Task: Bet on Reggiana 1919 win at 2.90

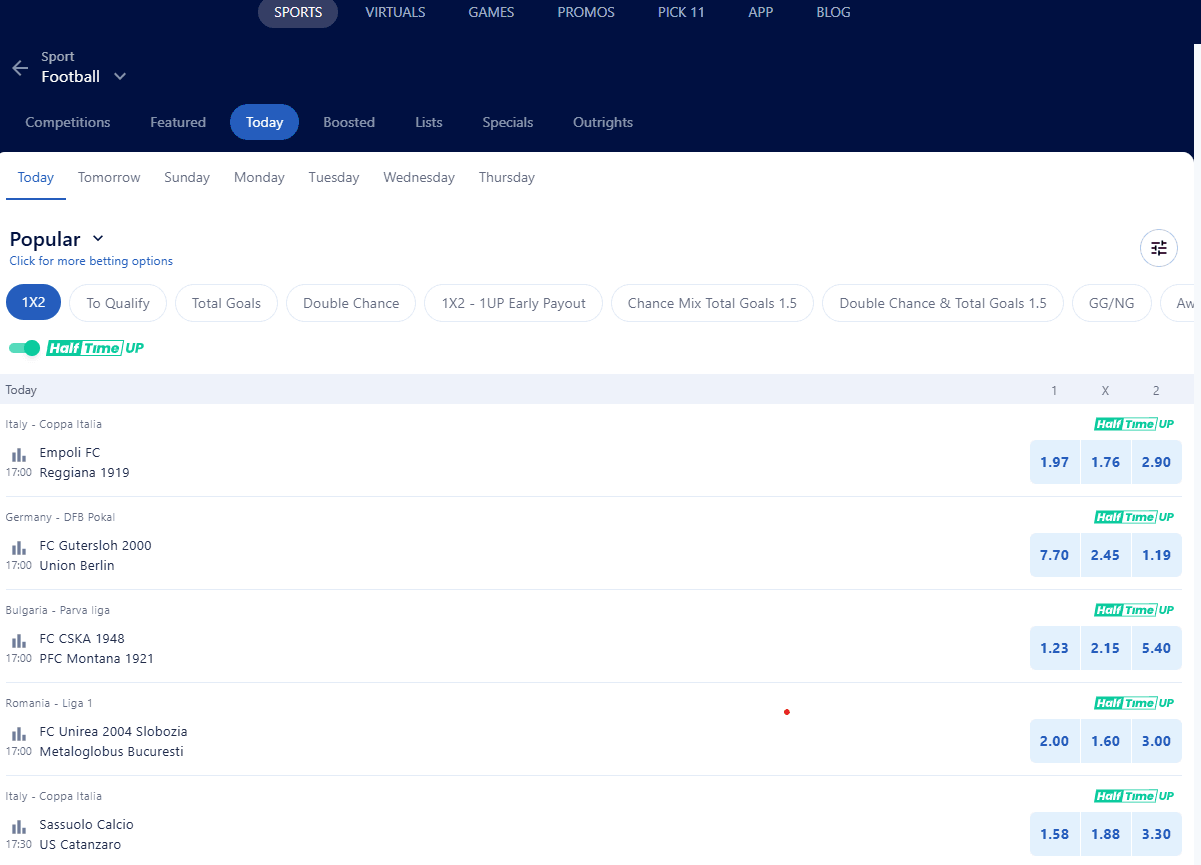Action: 1157,462
